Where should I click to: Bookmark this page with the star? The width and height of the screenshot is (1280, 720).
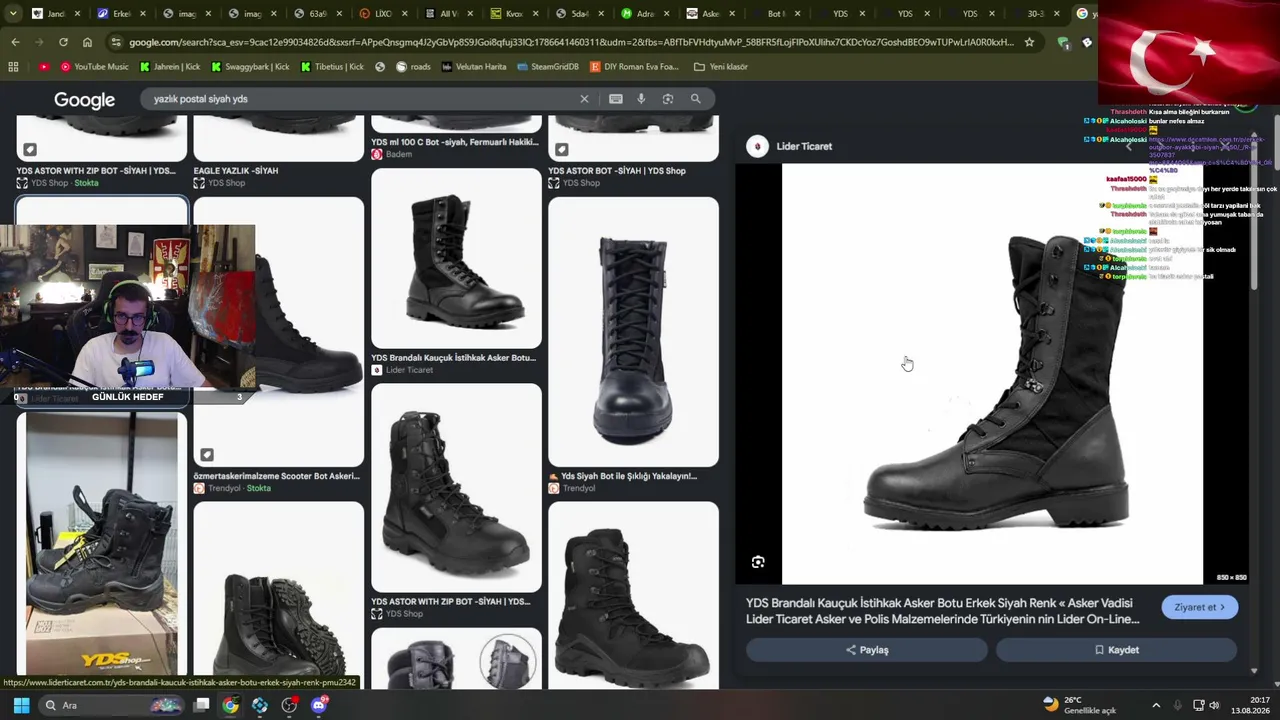click(x=1029, y=42)
